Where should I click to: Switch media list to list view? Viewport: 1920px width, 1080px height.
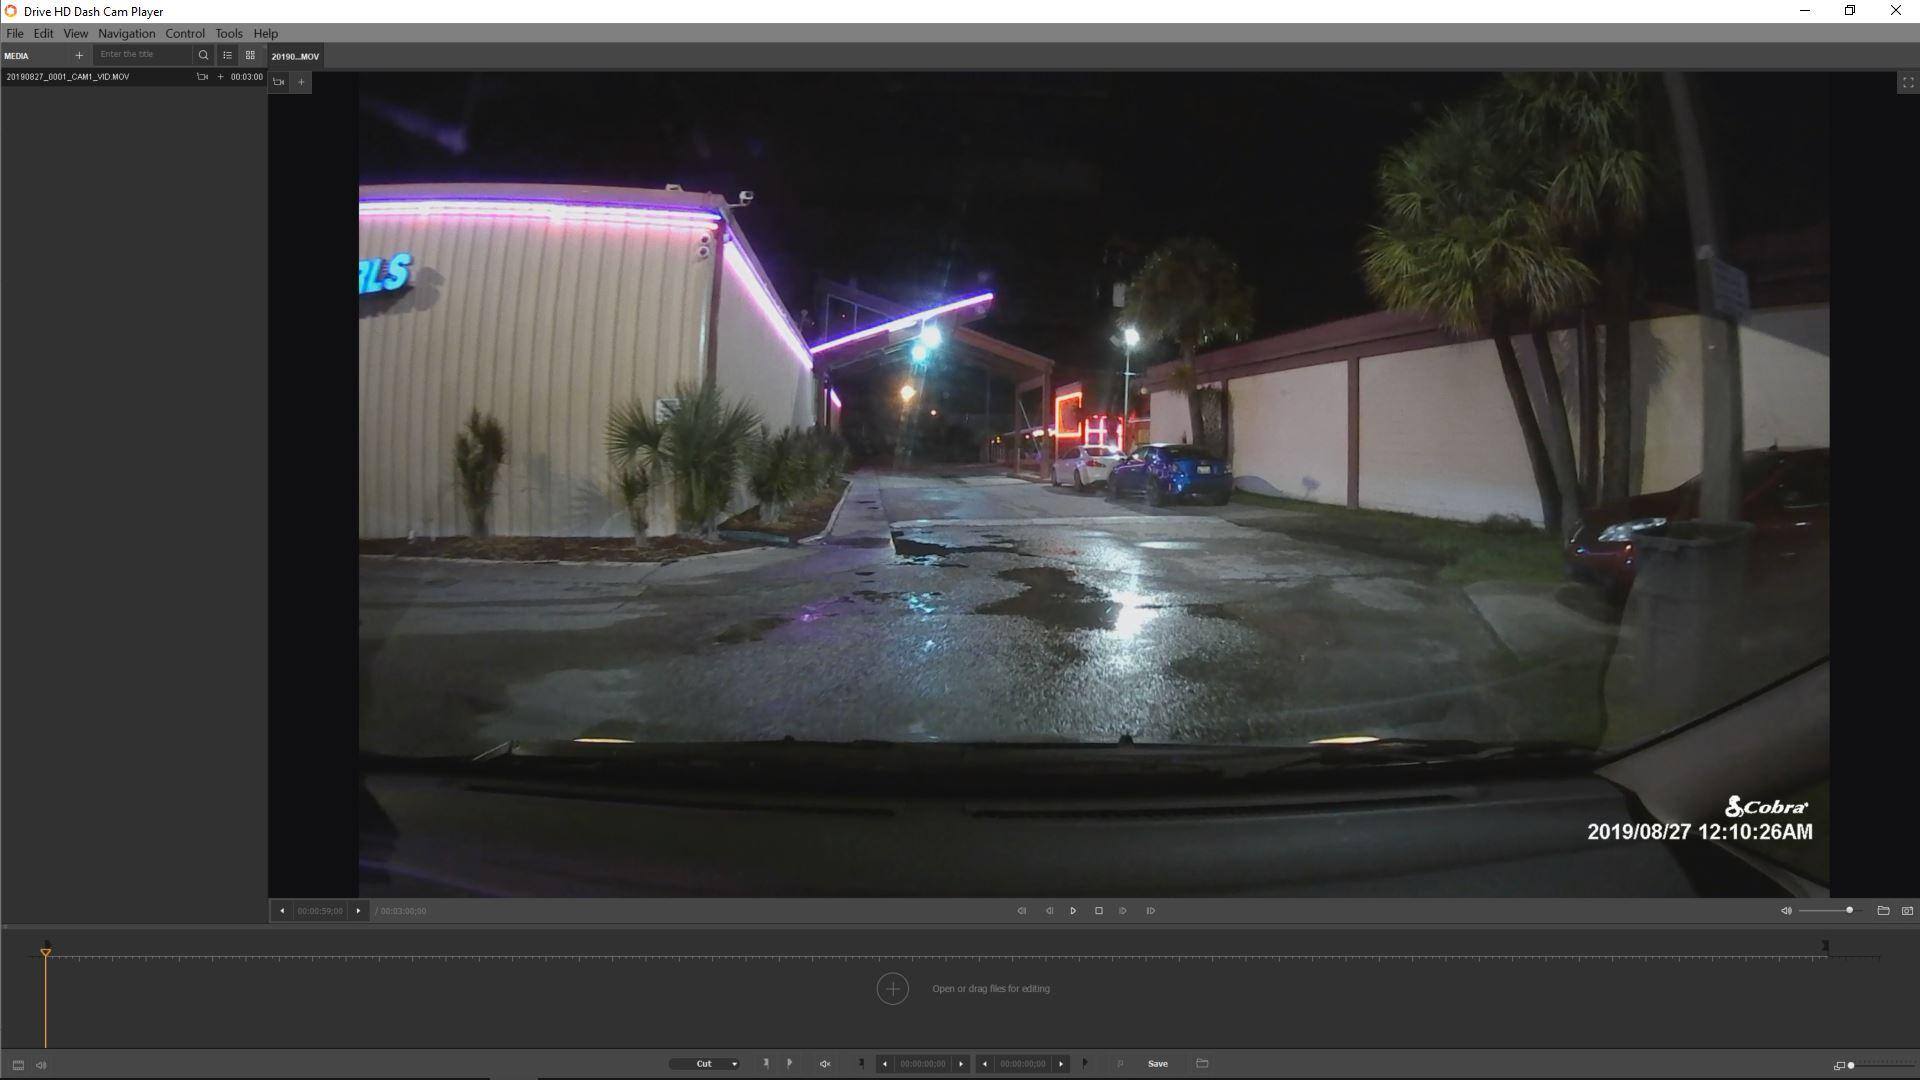(227, 55)
